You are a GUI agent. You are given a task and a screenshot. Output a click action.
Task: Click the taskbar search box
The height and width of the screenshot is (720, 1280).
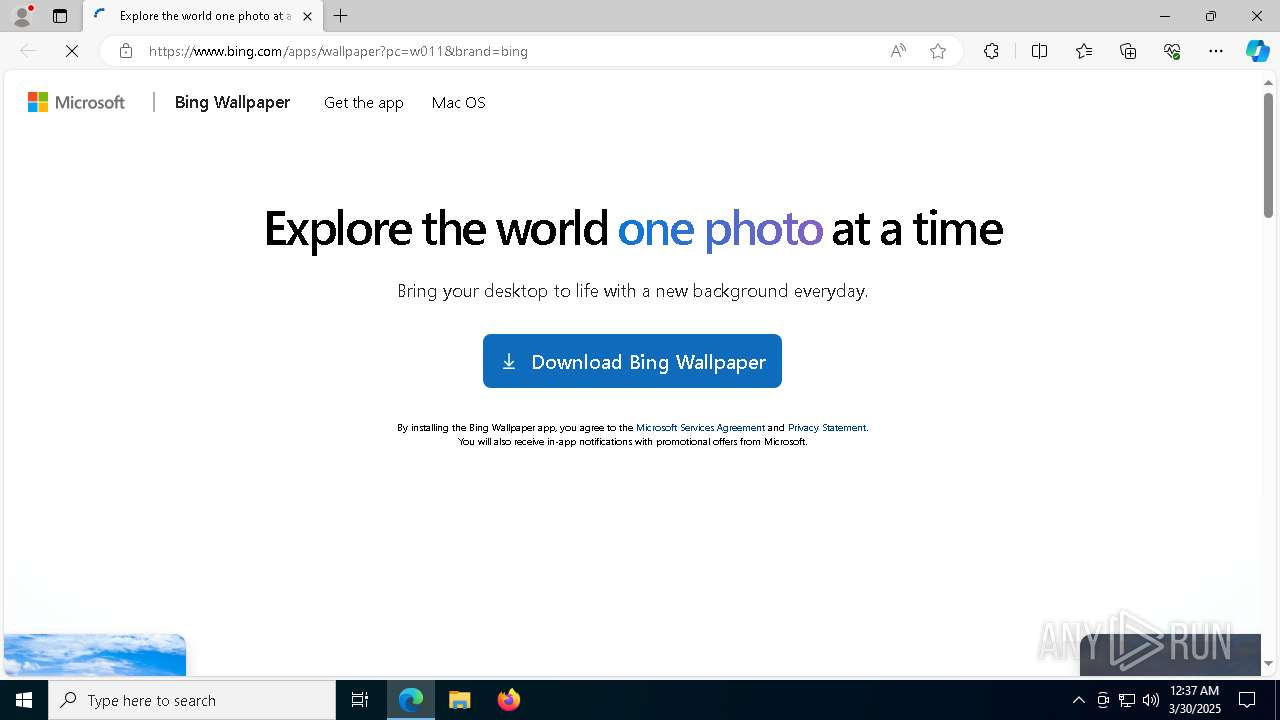point(192,700)
